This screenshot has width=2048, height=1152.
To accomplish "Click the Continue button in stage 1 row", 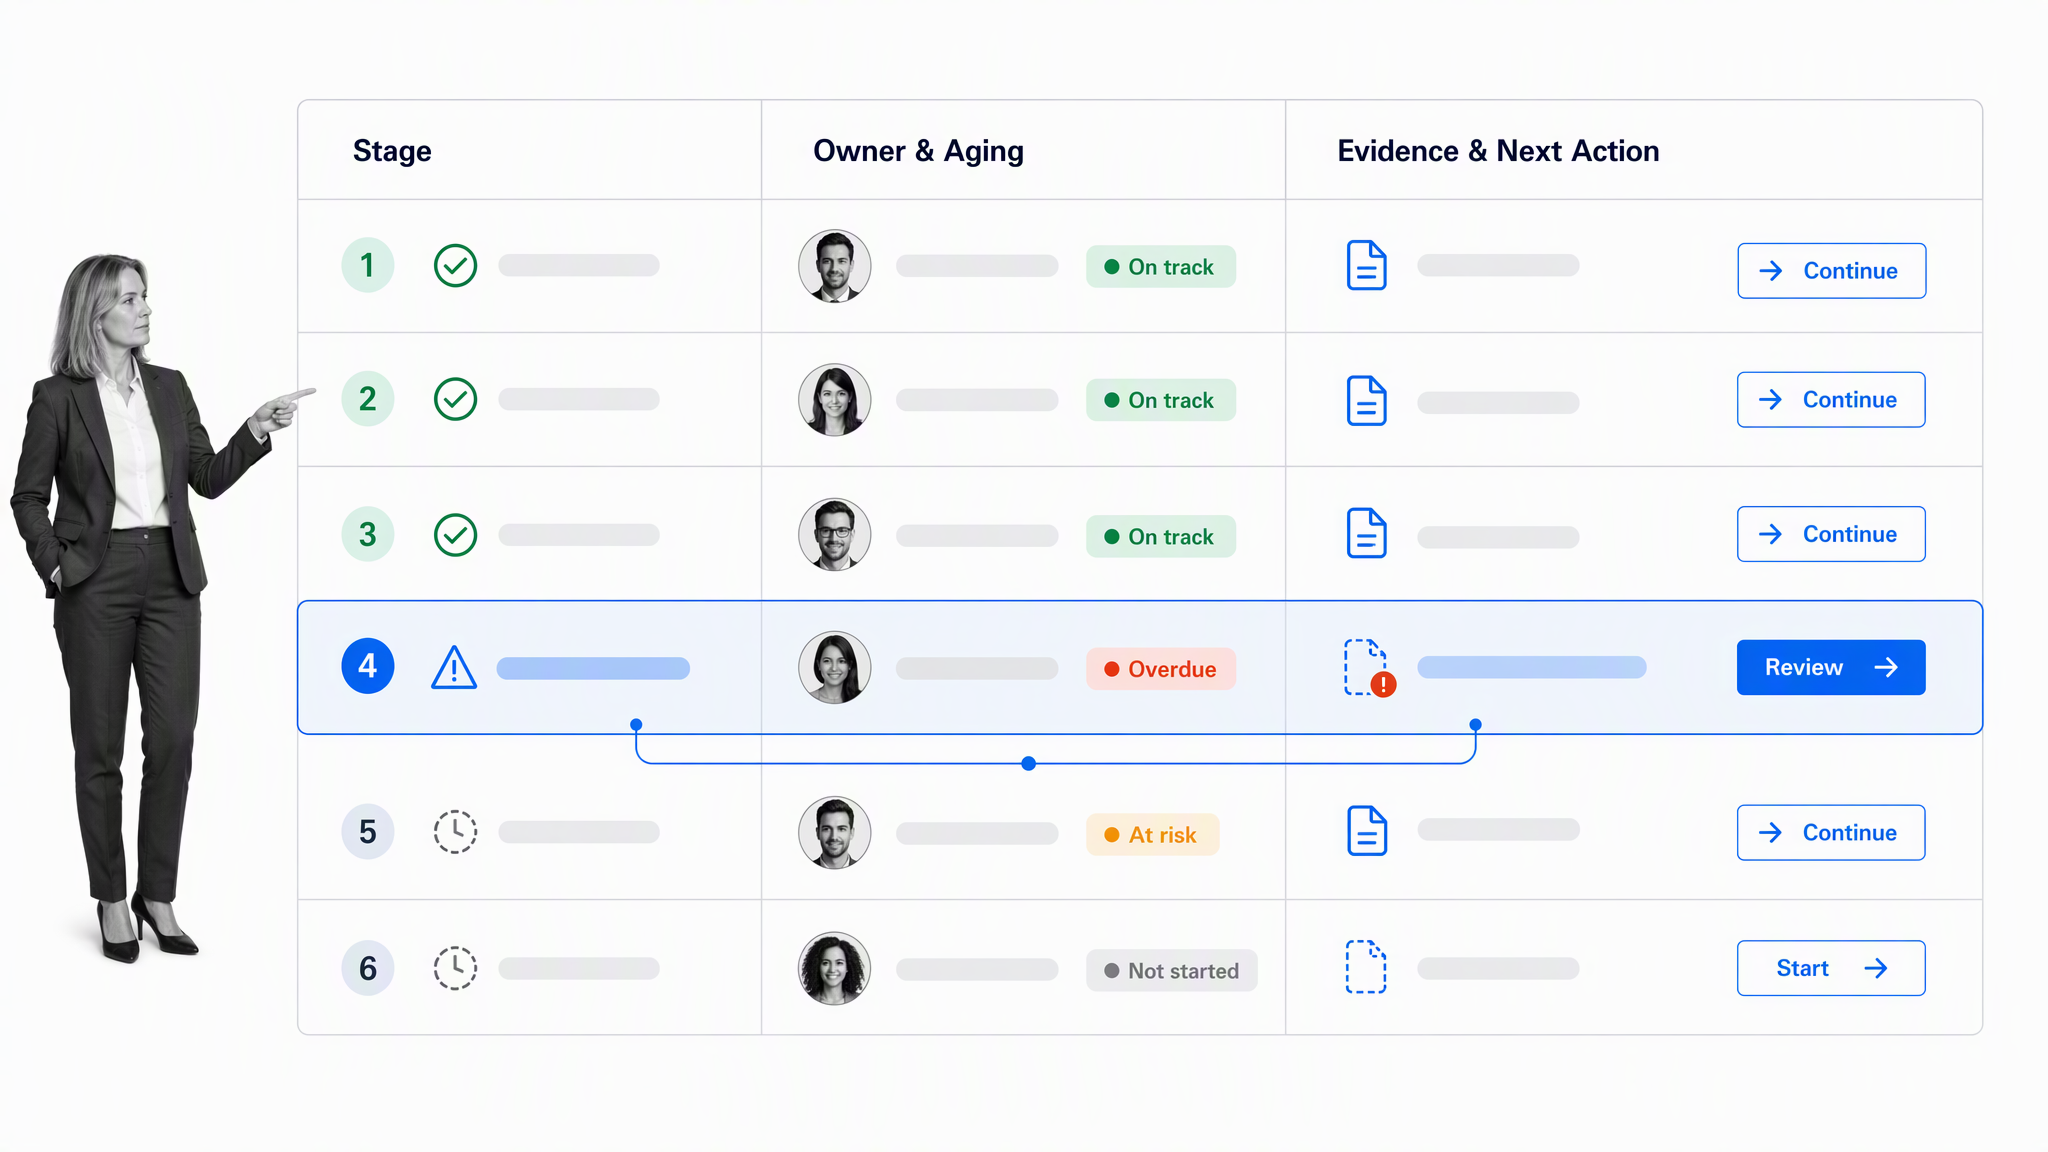I will 1831,271.
